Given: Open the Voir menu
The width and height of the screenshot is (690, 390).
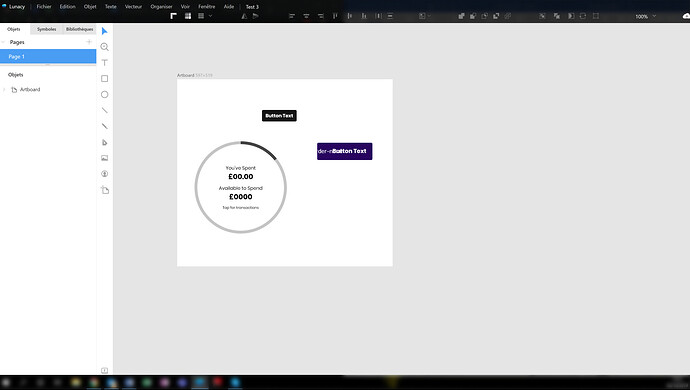Looking at the screenshot, I should click(185, 7).
